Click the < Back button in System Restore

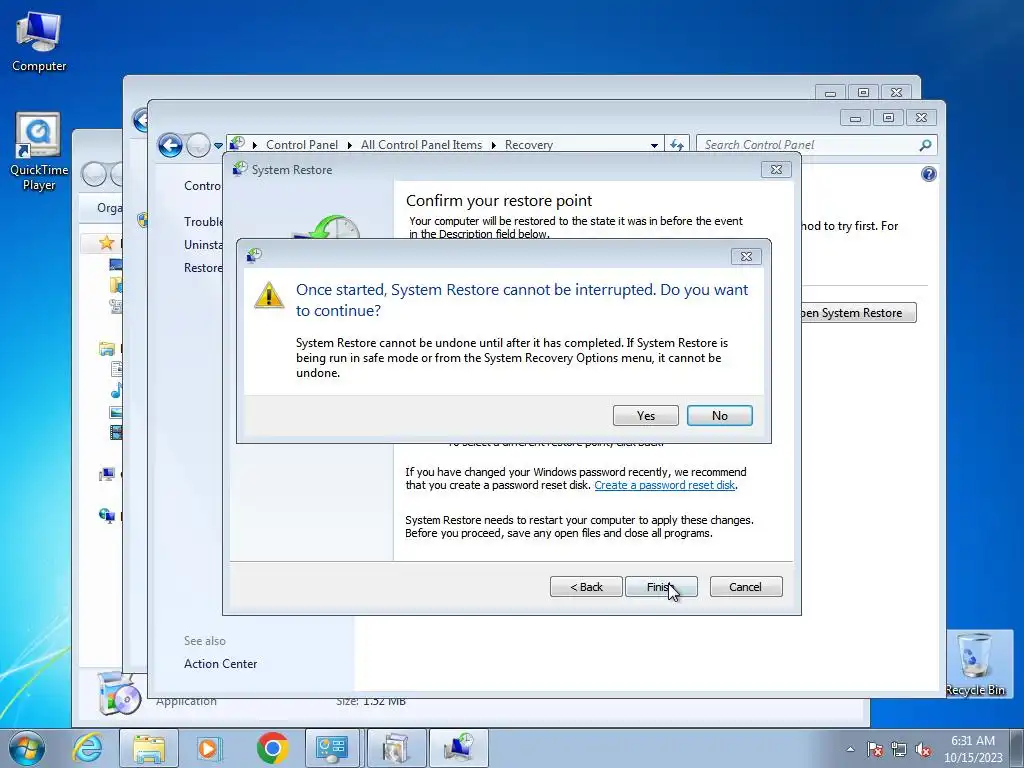pyautogui.click(x=586, y=586)
